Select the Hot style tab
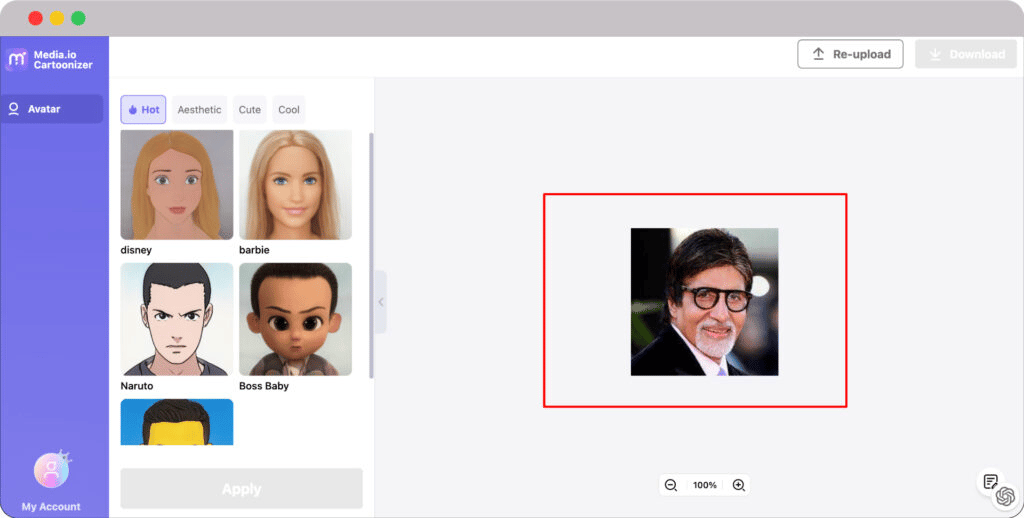1024x518 pixels. click(143, 110)
